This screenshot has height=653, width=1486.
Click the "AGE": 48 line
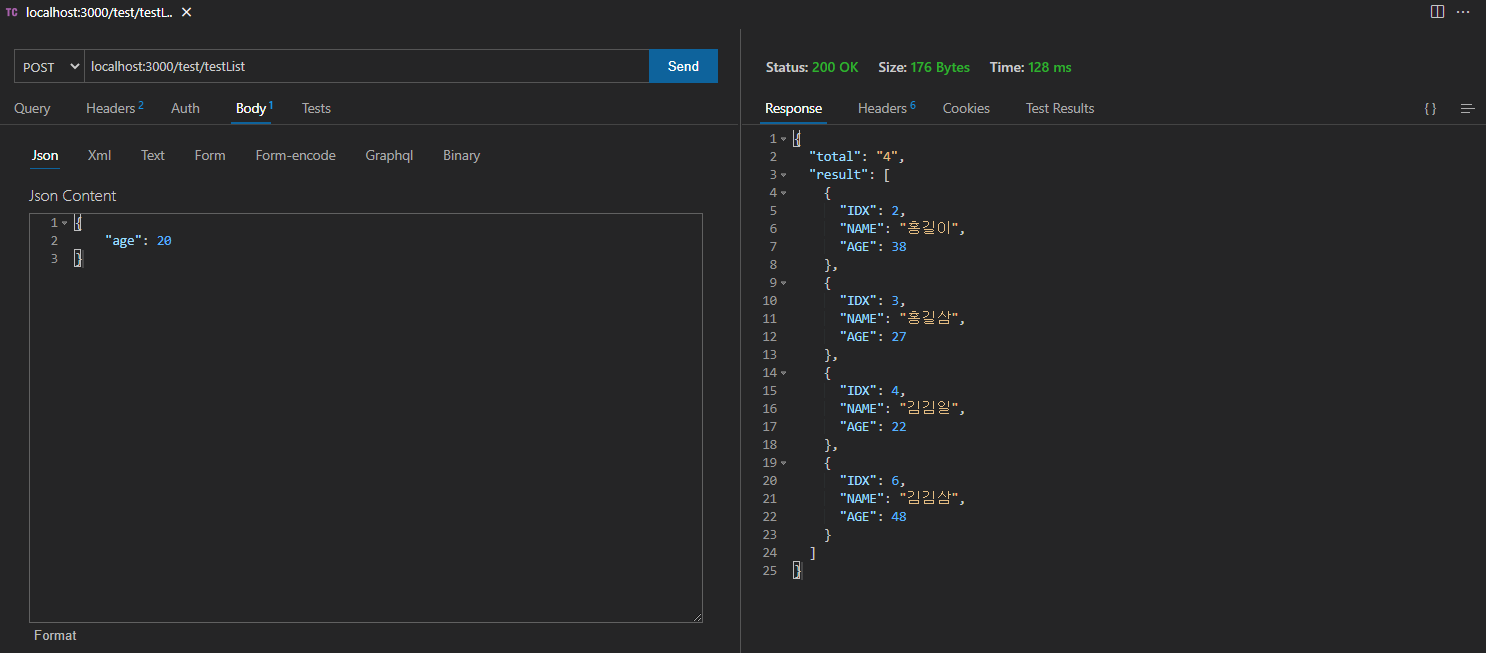(873, 517)
